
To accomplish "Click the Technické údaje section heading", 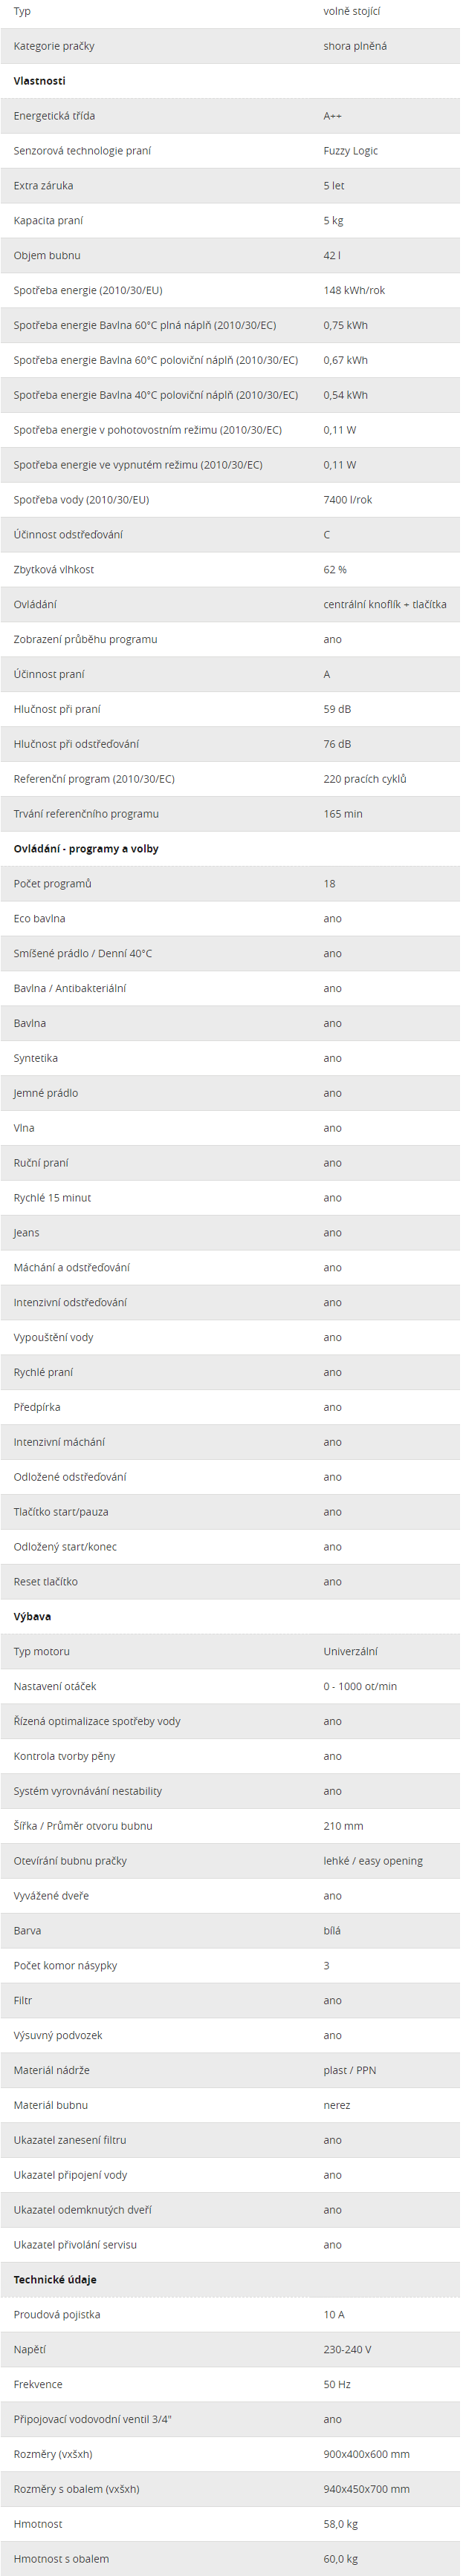I will point(55,2280).
